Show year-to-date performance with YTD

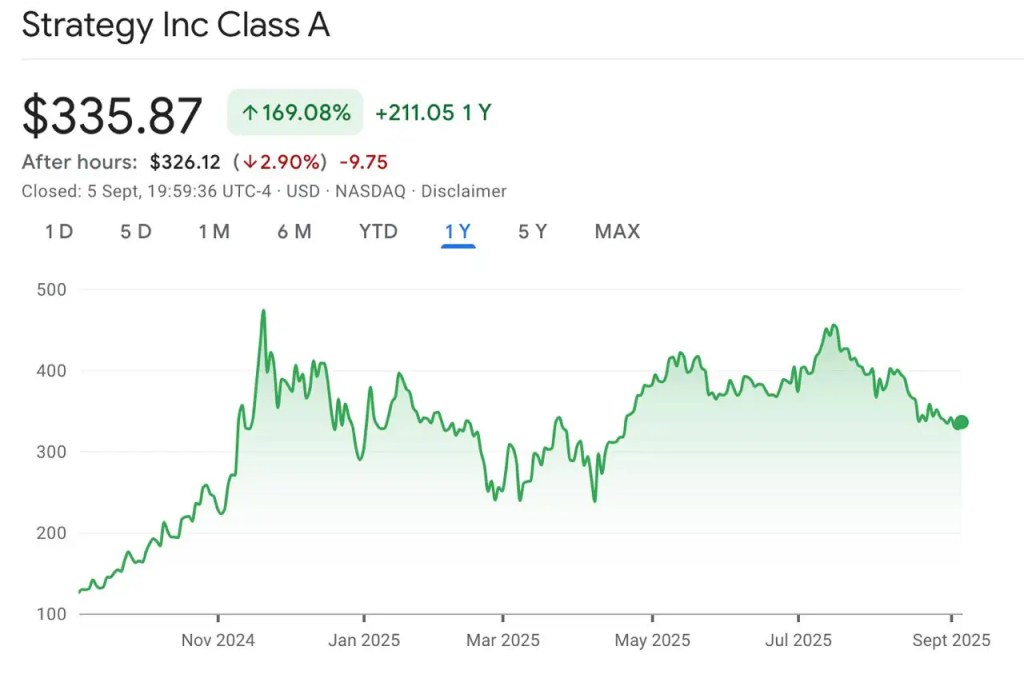click(x=377, y=231)
